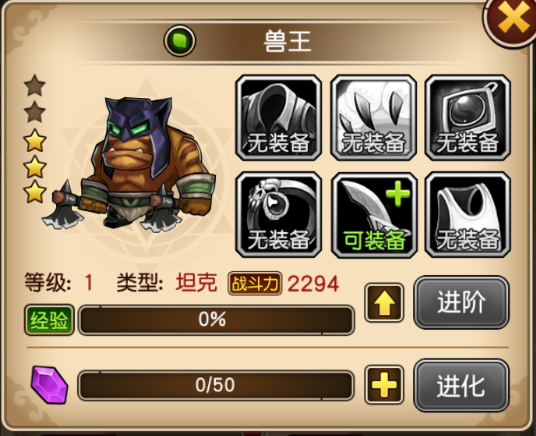Screen dimensions: 536x436
Task: Click the top empty gray star
Action: [35, 86]
